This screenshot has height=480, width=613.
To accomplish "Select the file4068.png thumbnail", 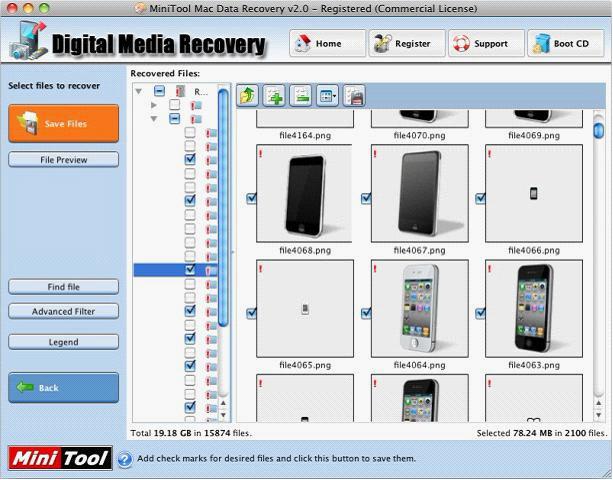I will point(305,193).
